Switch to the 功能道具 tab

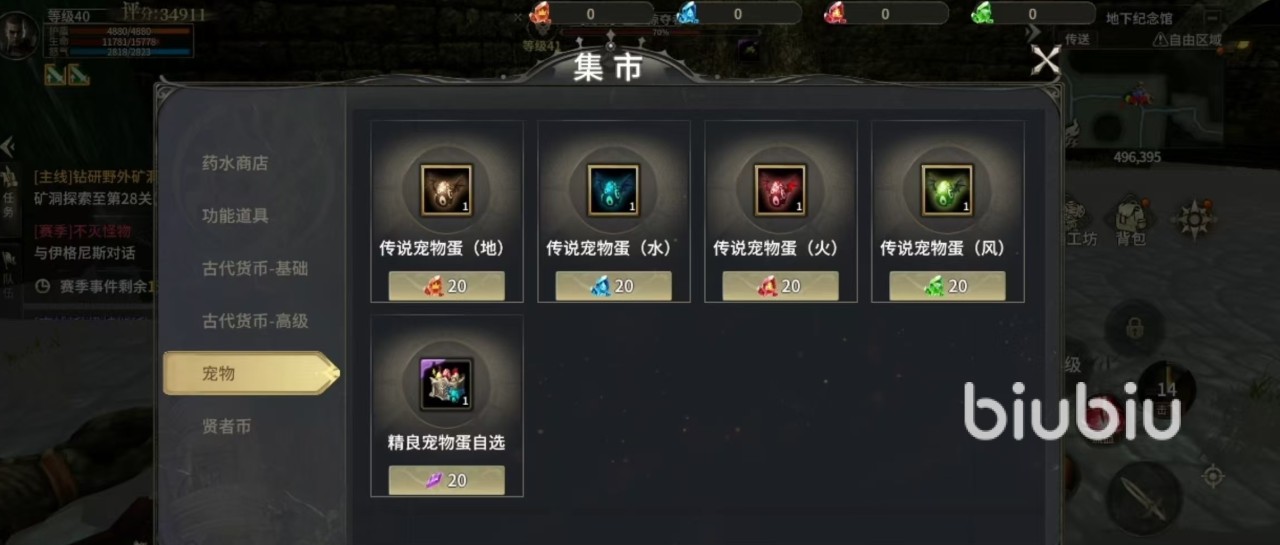(235, 216)
